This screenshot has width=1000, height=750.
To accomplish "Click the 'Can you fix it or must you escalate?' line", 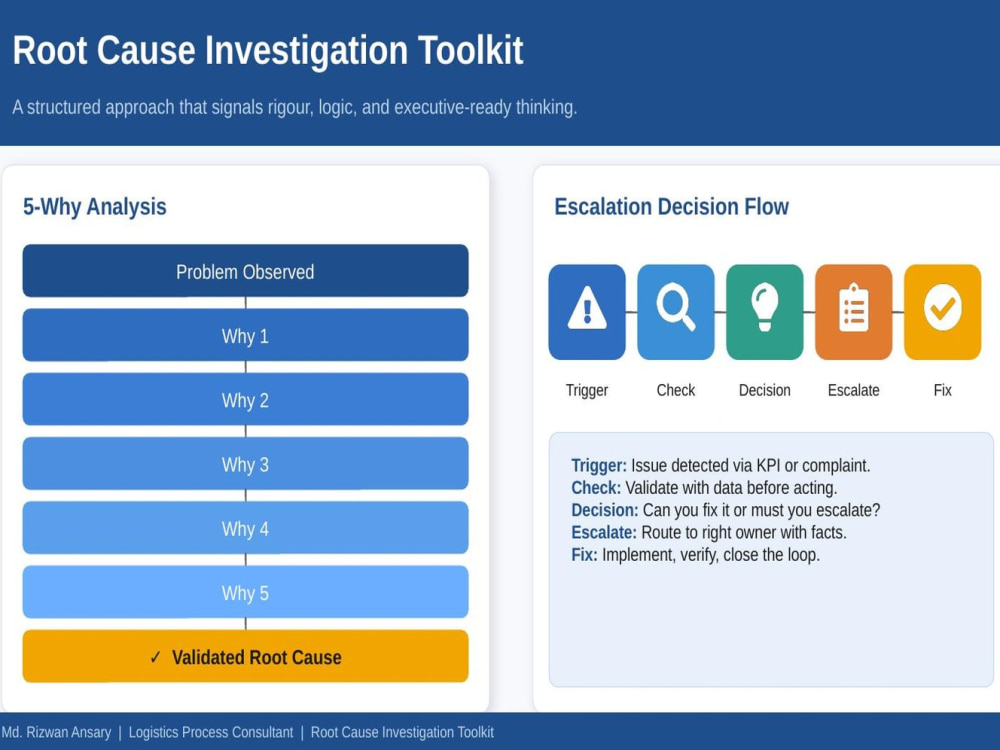I will point(726,510).
